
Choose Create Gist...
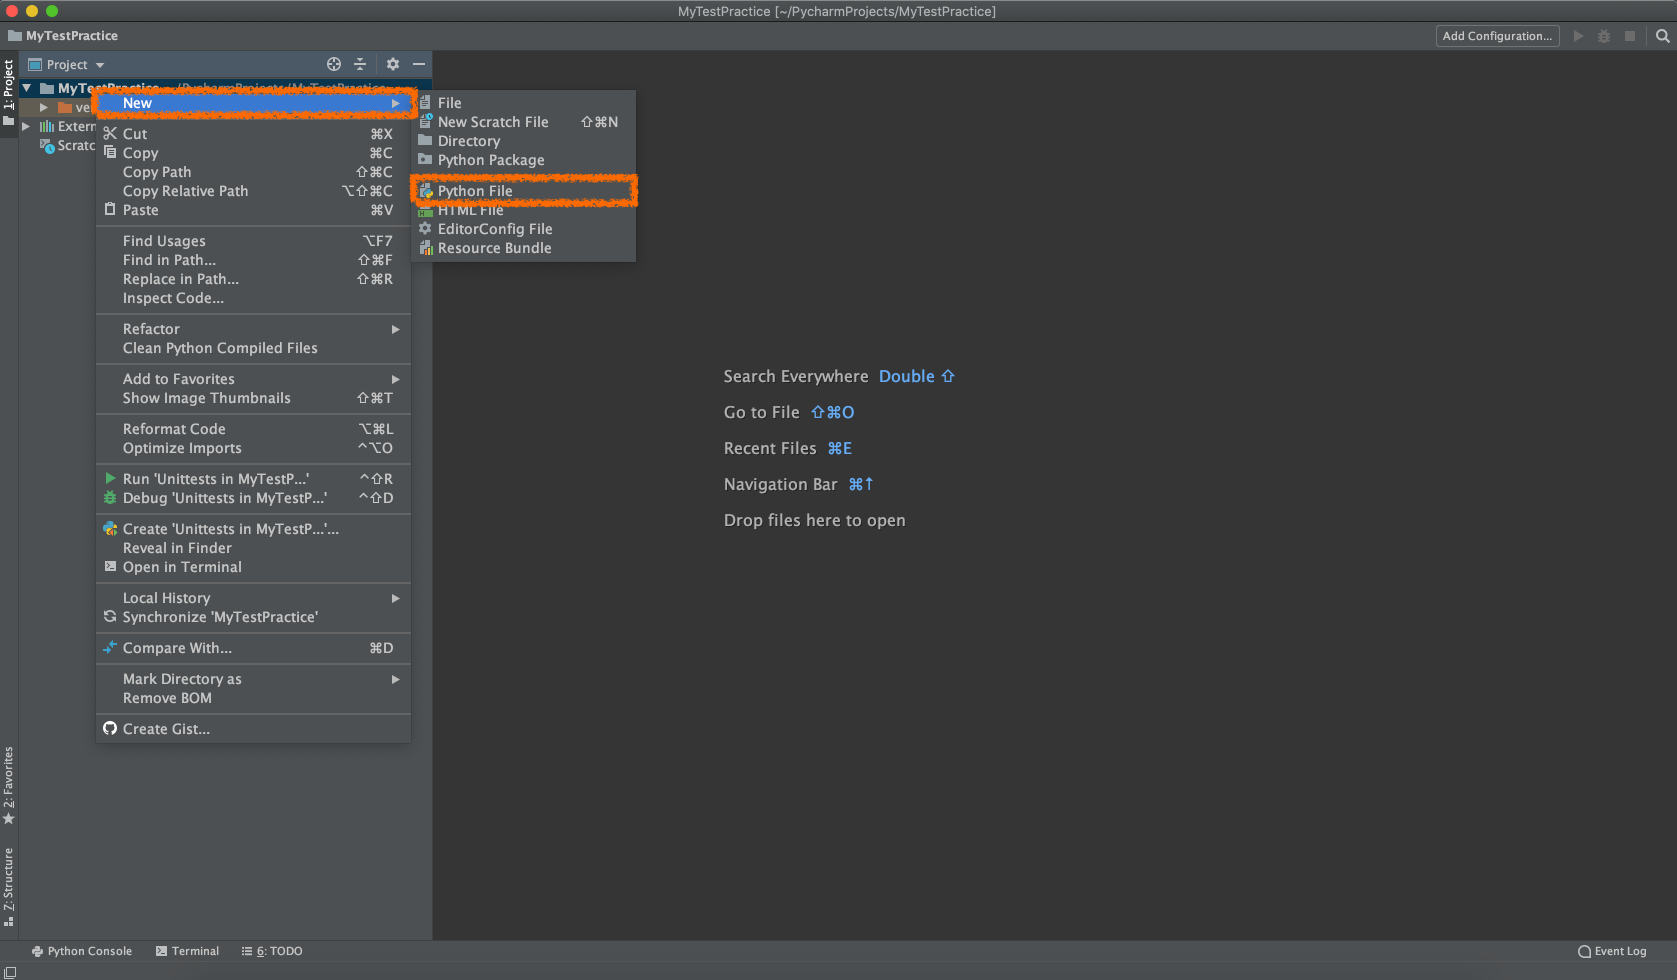[253, 729]
